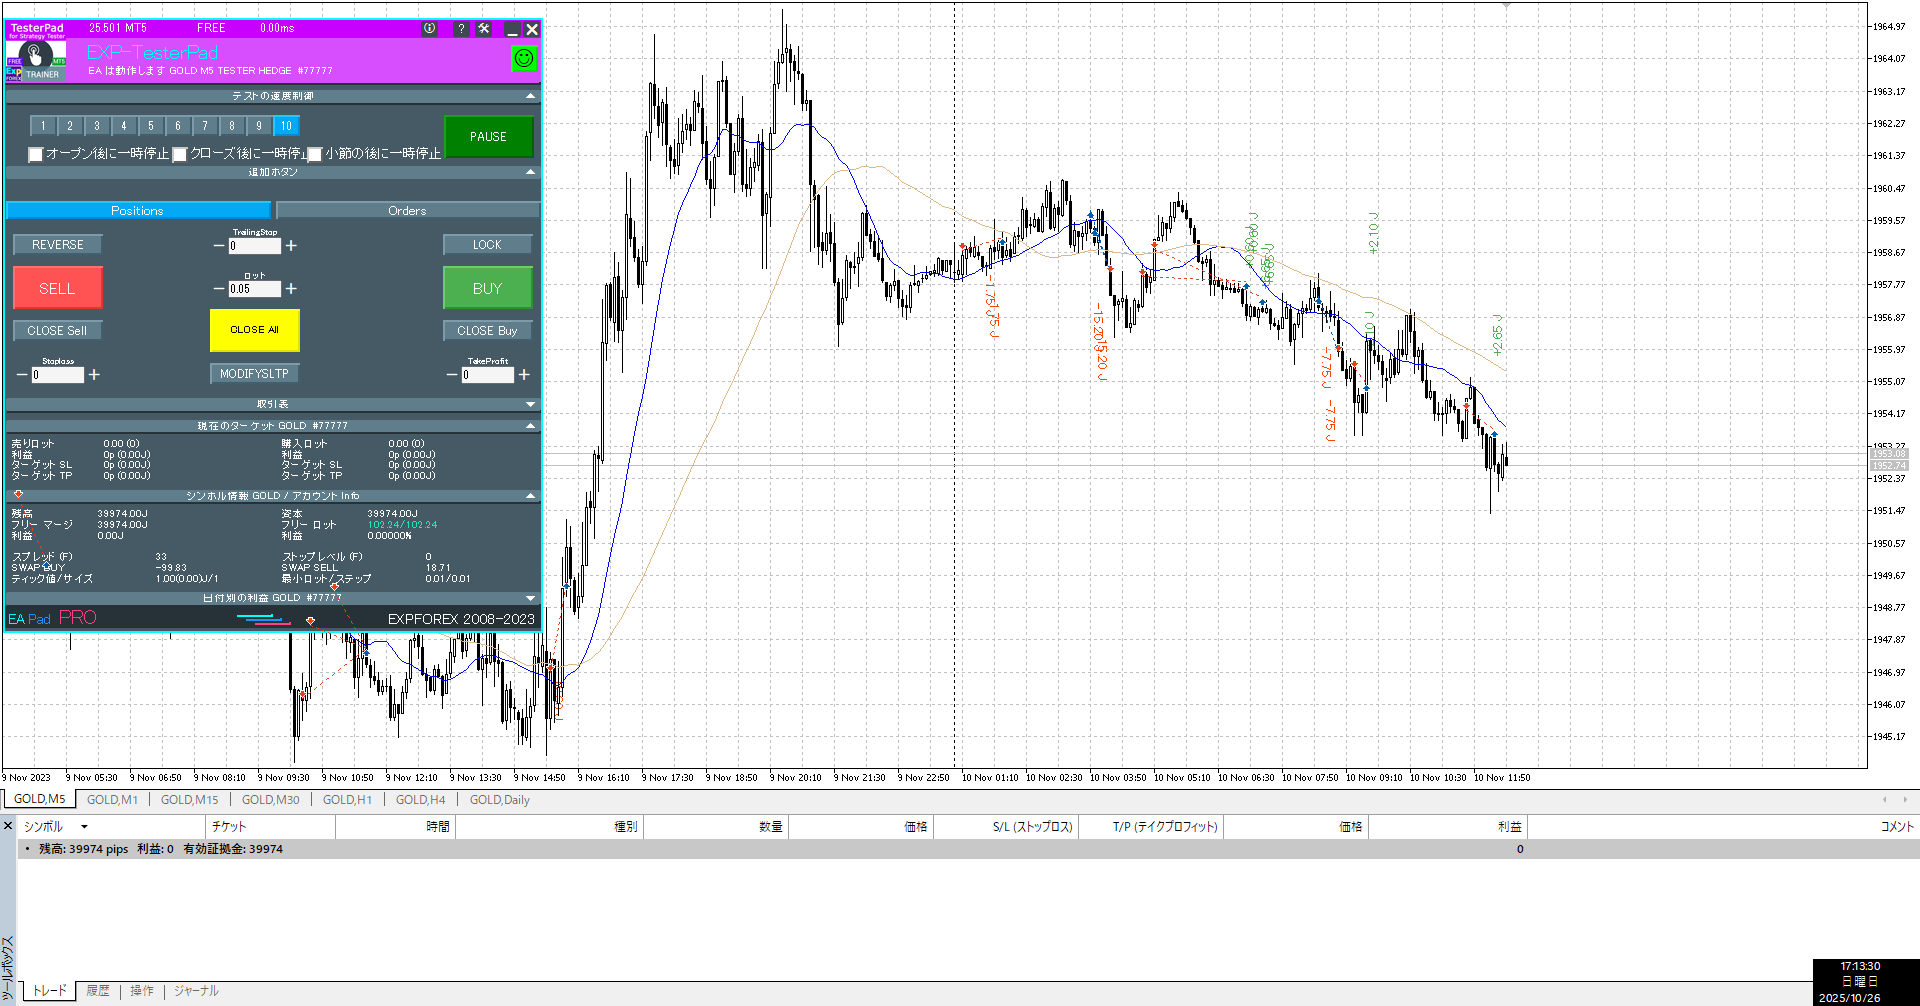Switch to the Orders tab

tap(407, 211)
